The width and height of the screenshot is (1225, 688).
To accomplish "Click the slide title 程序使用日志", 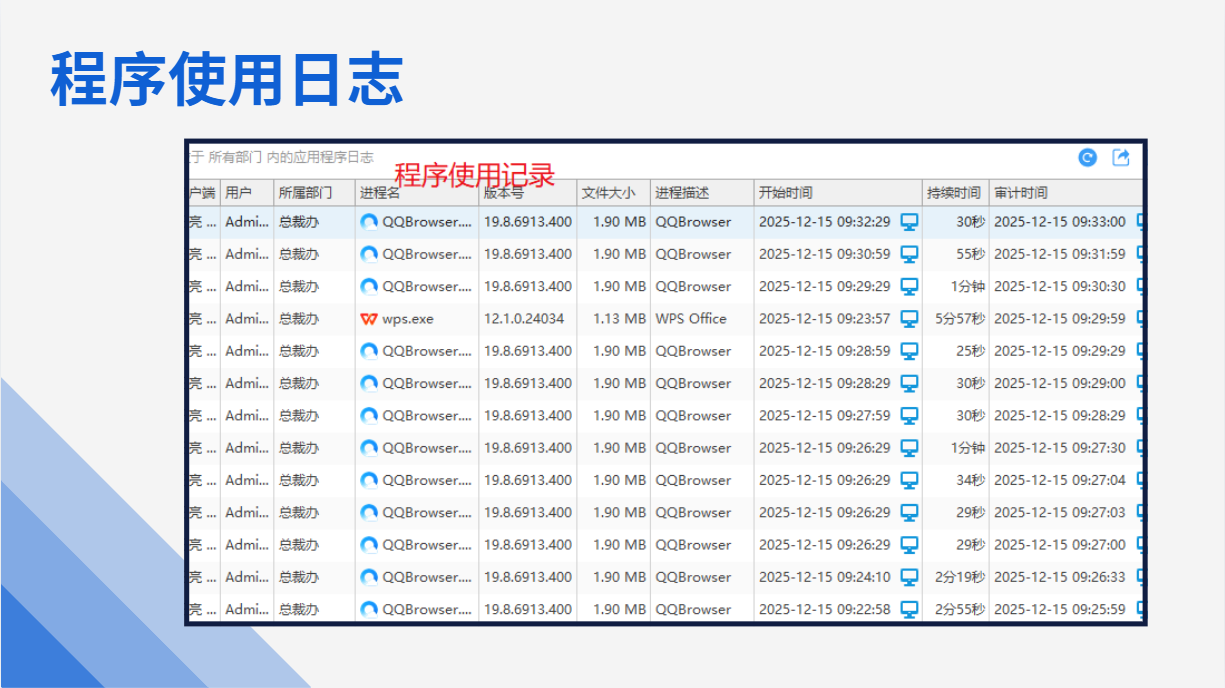I will (227, 79).
